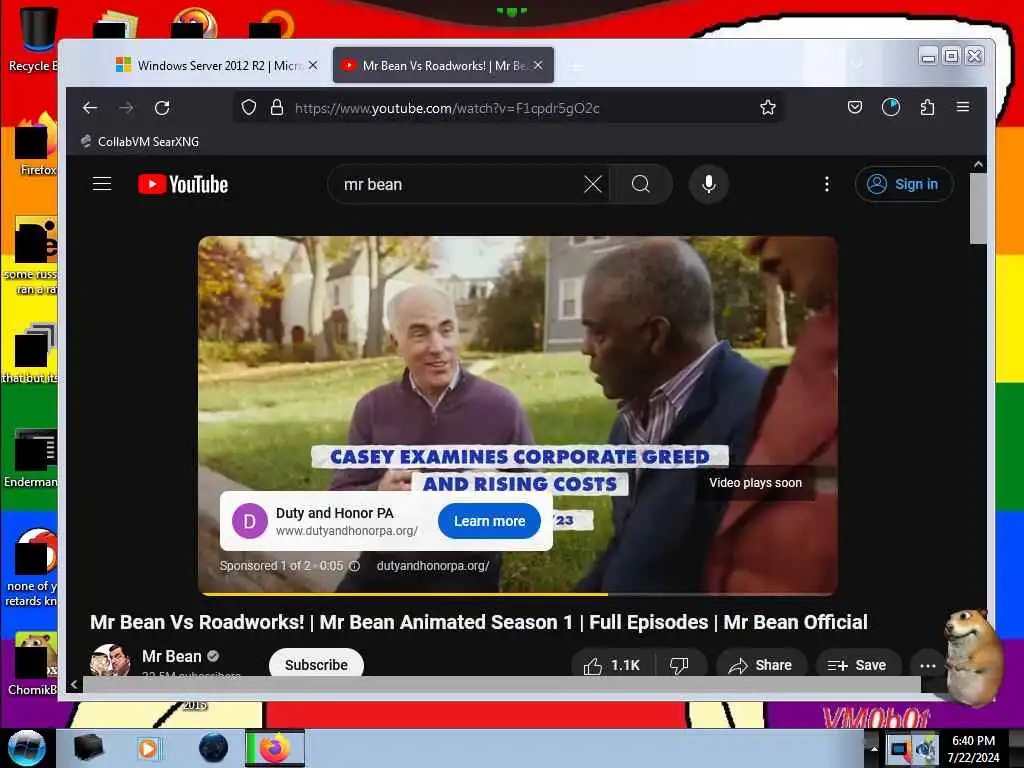
Task: Open the tracking protection shield icon
Action: pyautogui.click(x=249, y=107)
